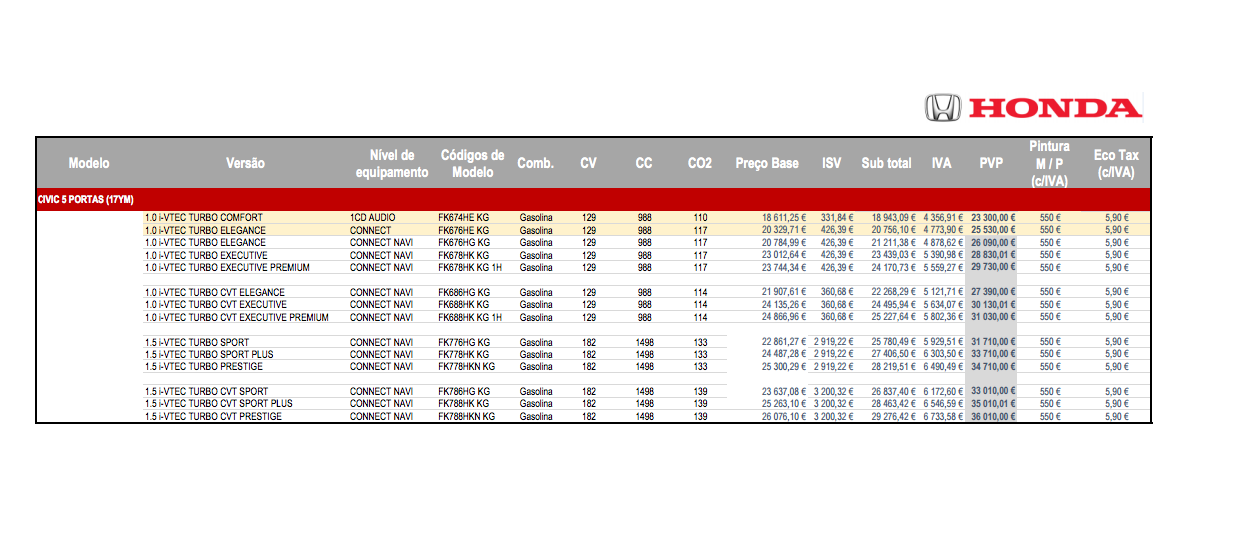Screen dimensions: 1248x540
Task: Click the Códigos de Modelo header
Action: [472, 163]
